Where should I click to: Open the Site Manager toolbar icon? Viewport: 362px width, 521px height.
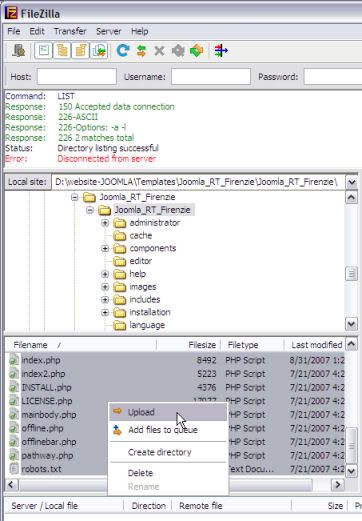coord(19,51)
